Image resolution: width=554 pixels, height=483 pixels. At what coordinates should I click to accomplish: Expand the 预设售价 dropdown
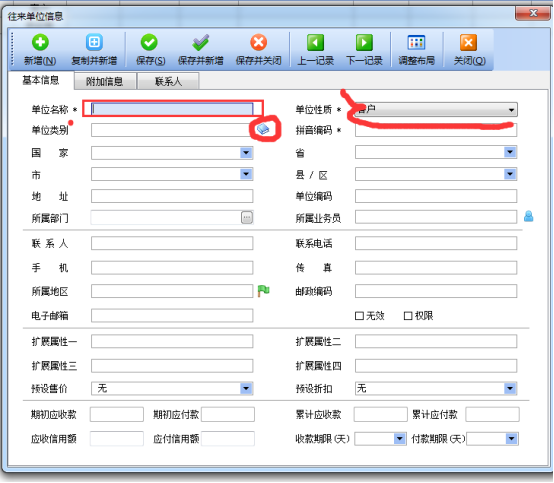pos(246,389)
